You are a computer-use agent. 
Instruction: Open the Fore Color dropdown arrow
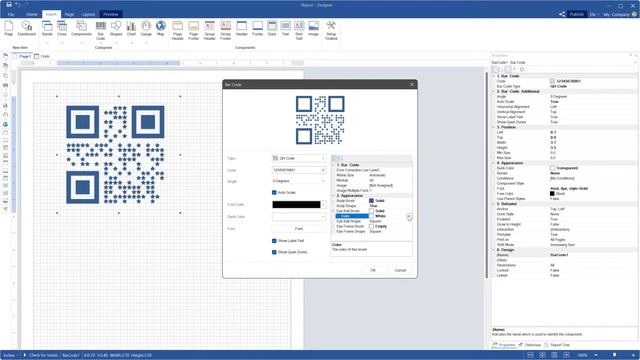click(x=324, y=204)
